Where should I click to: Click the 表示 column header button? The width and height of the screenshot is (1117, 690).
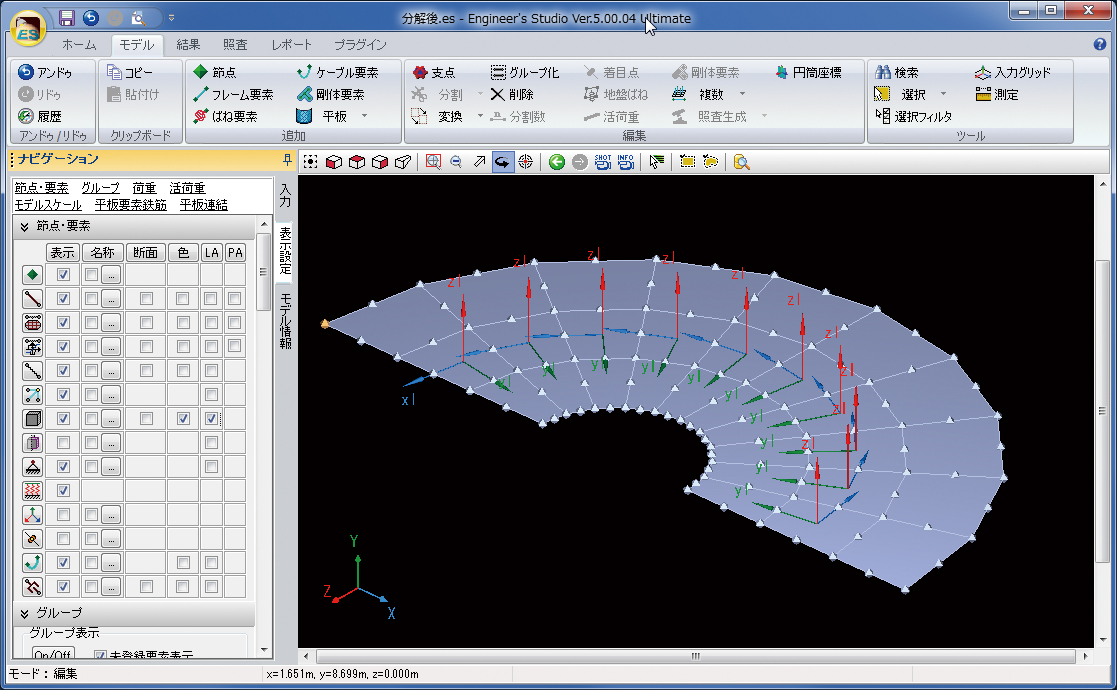[62, 253]
